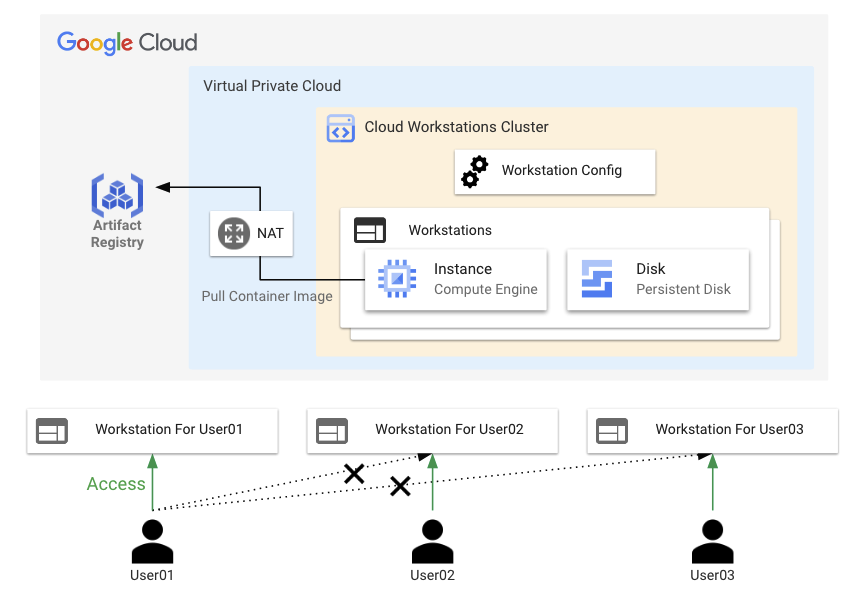Click the Artifact Registry caption text
Viewport: 867px width, 600px height.
pyautogui.click(x=117, y=234)
